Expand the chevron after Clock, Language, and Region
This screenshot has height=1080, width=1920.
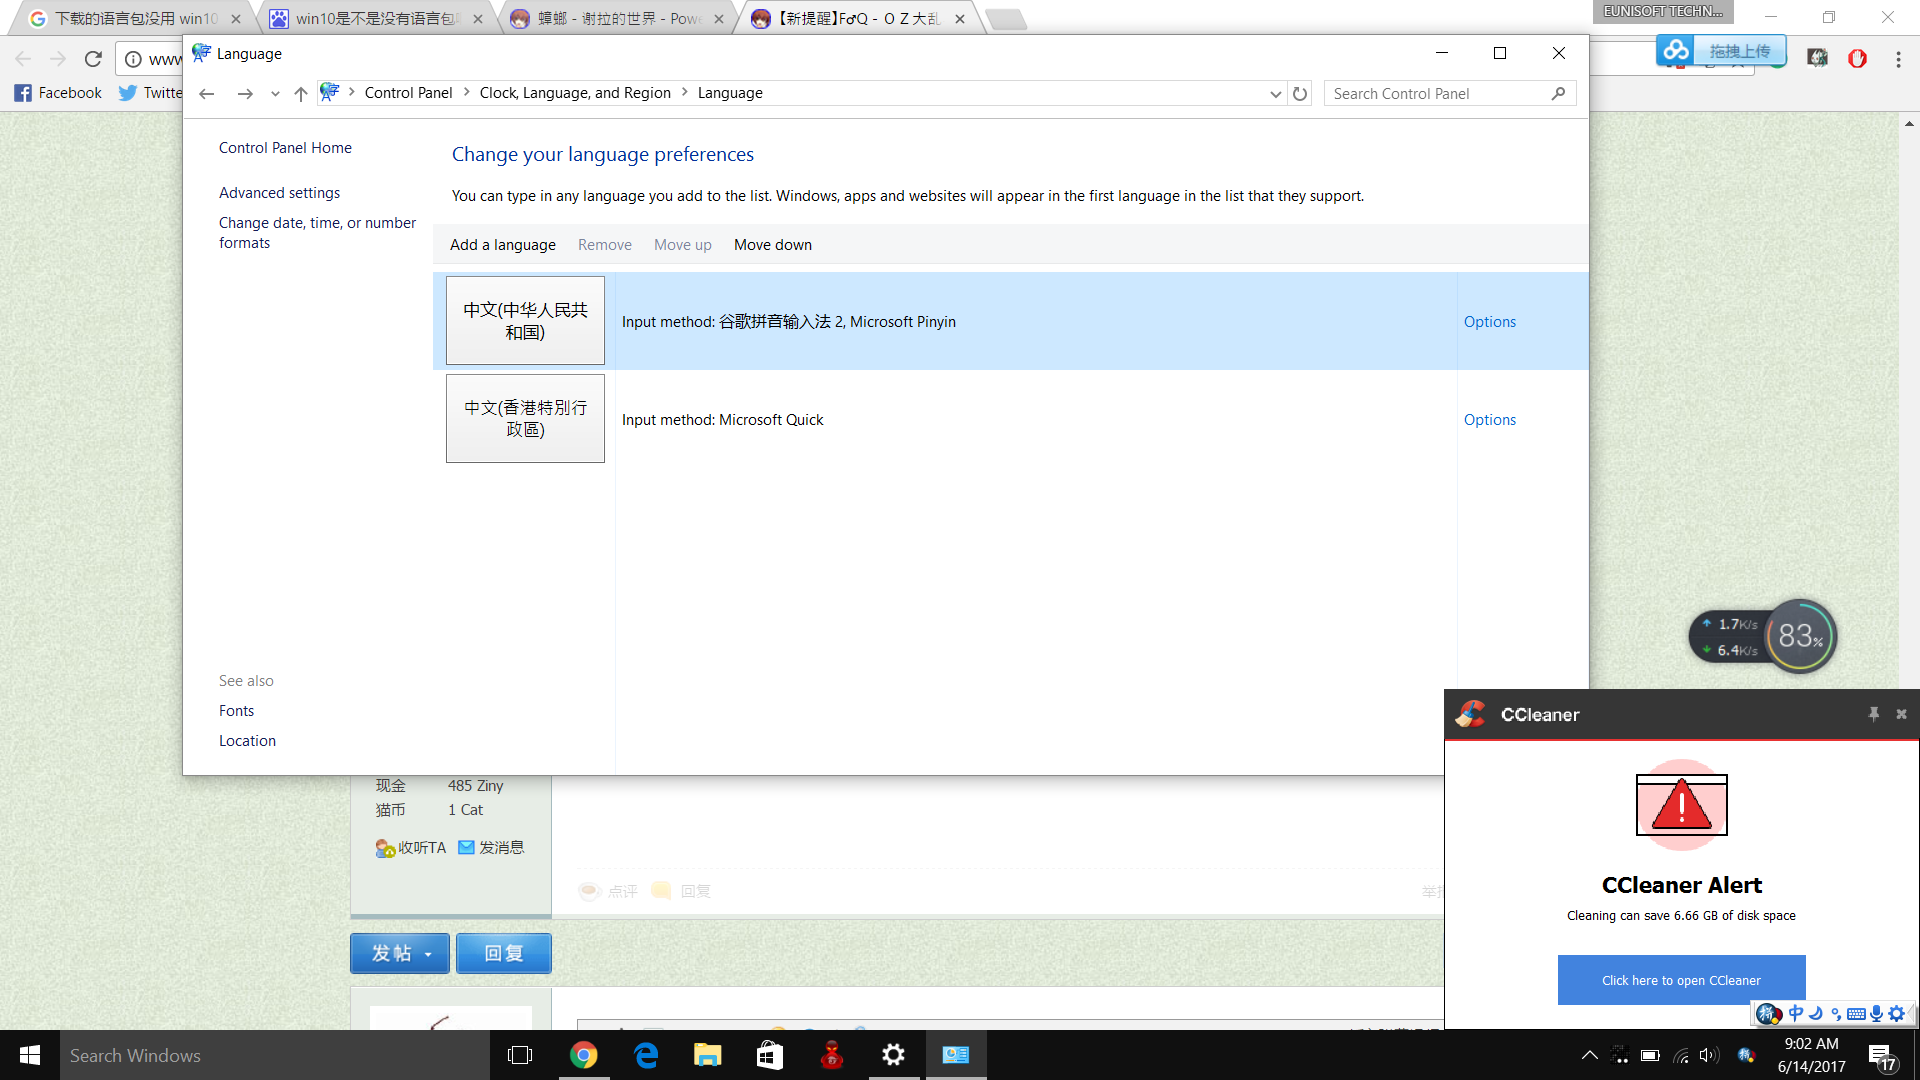coord(685,92)
